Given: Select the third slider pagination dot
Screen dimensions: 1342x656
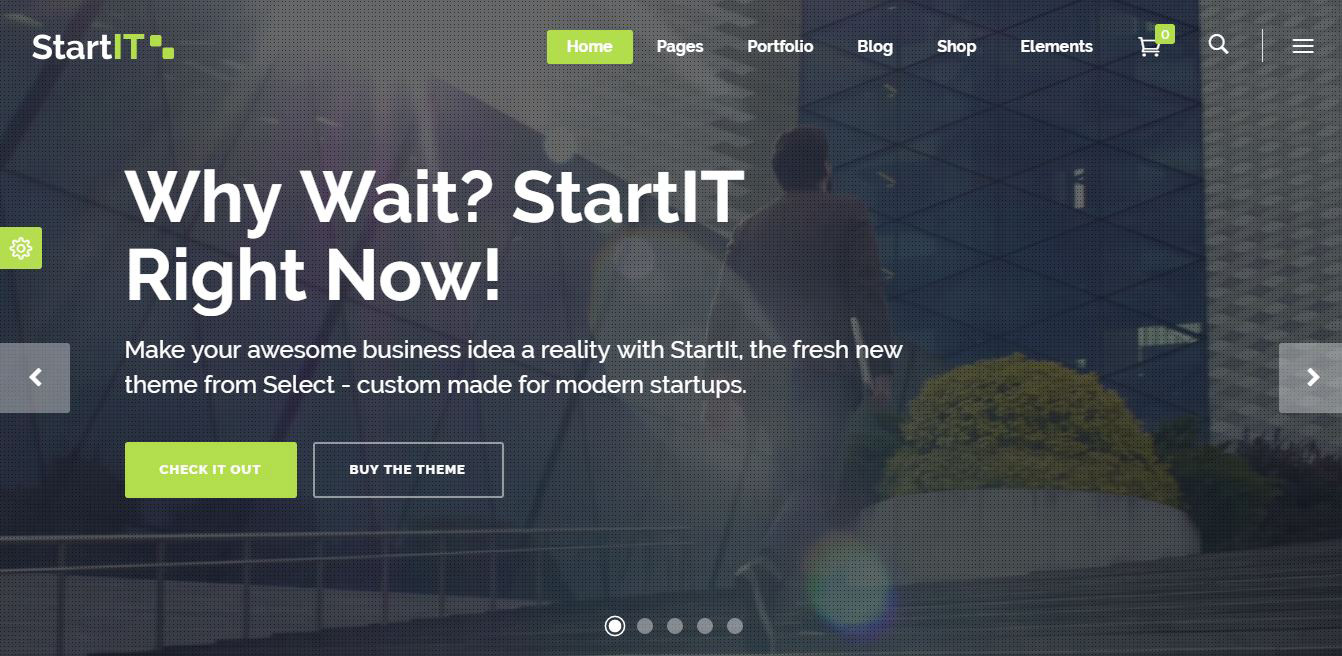Looking at the screenshot, I should [x=675, y=626].
